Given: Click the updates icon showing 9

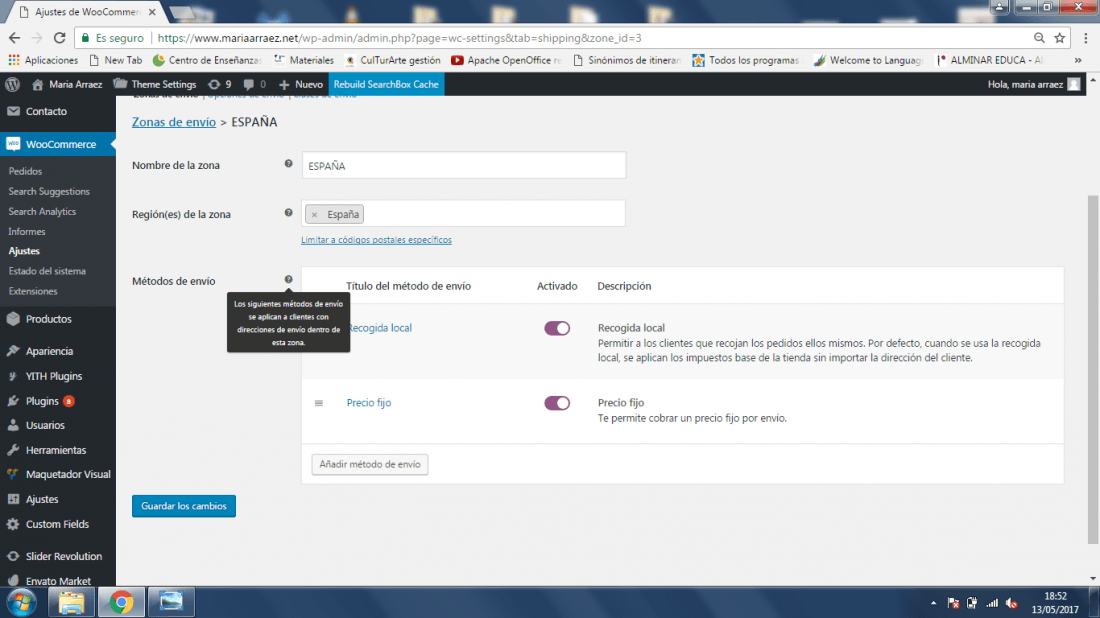Looking at the screenshot, I should click(x=220, y=84).
